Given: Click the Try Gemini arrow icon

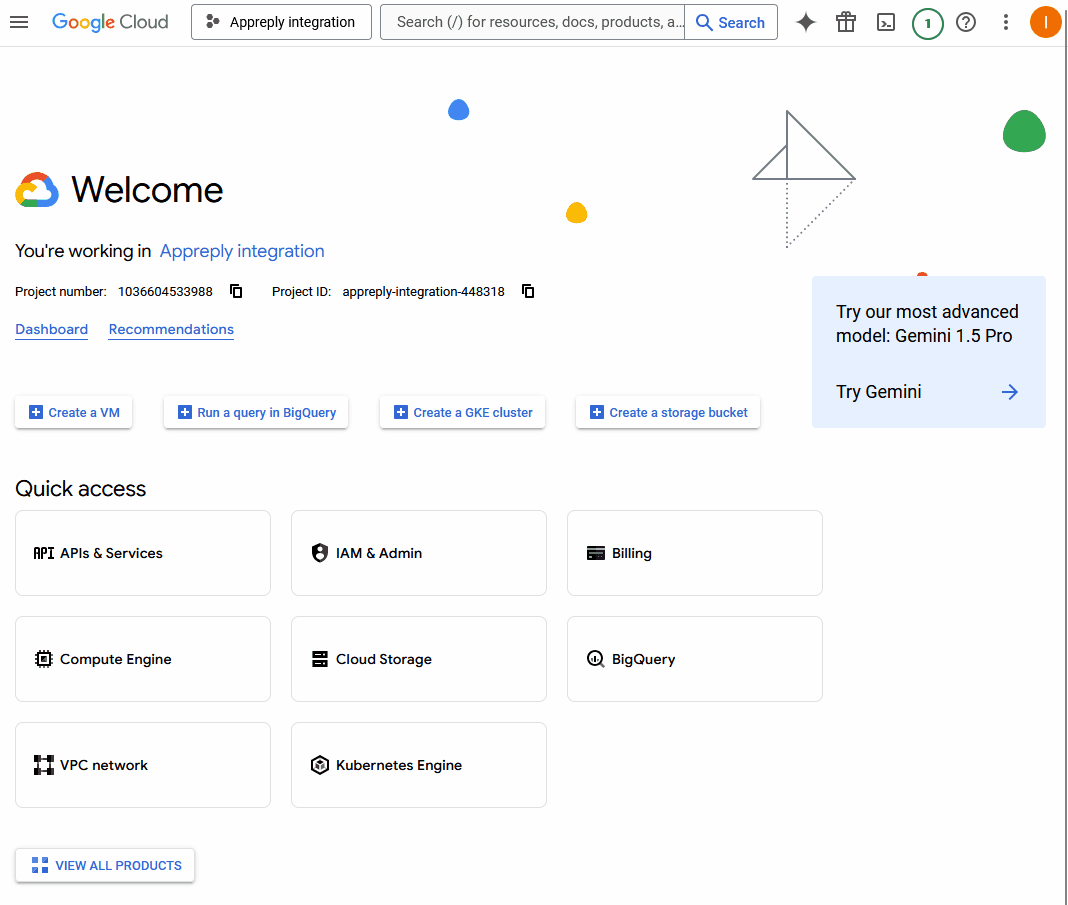Looking at the screenshot, I should [x=1009, y=392].
